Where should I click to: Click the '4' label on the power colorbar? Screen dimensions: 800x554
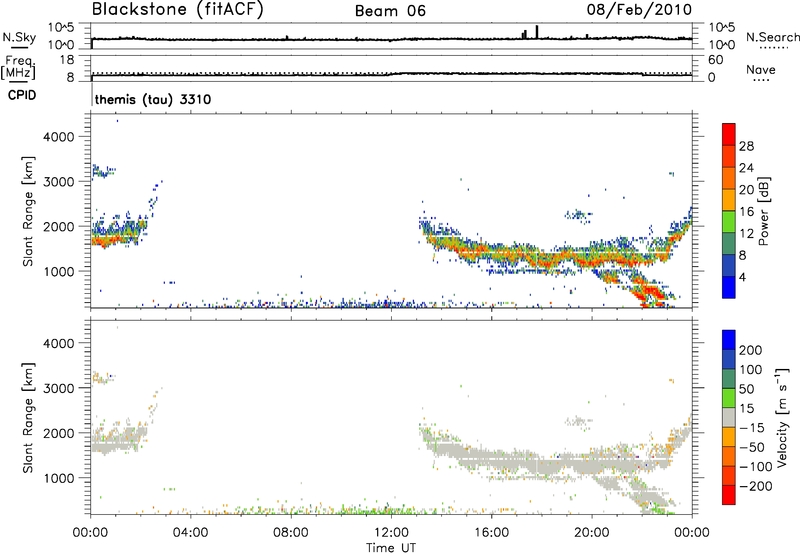[x=742, y=278]
